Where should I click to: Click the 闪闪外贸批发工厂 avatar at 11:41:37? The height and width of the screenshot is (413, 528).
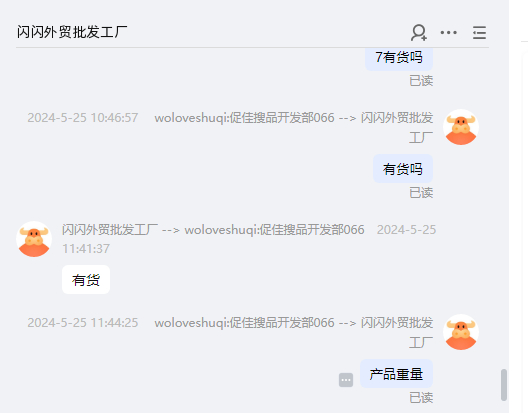pos(34,239)
